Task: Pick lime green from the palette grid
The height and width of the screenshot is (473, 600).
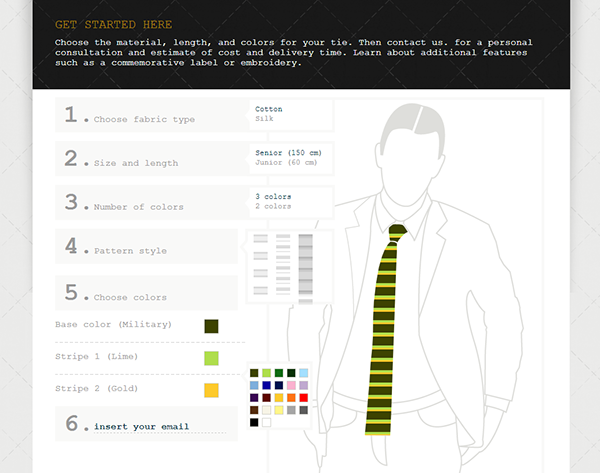Action: 267,373
